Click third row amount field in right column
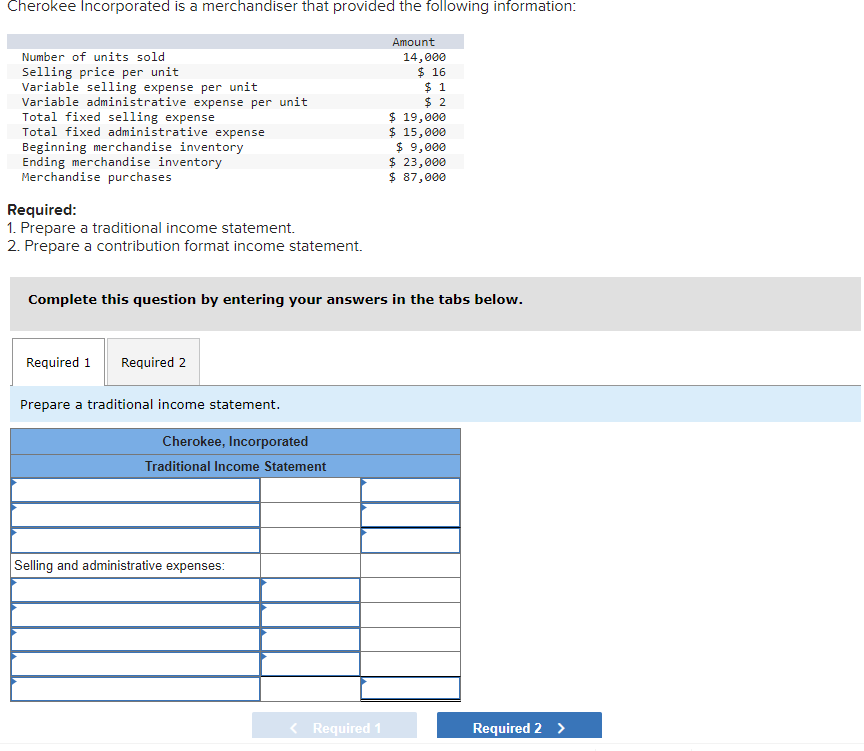The width and height of the screenshot is (864, 751). 411,540
